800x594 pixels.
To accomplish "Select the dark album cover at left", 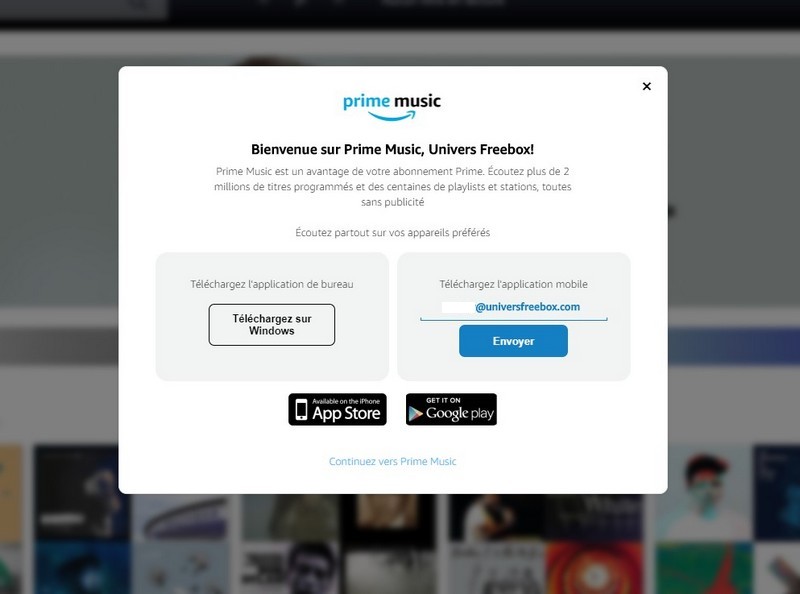I will [81, 491].
